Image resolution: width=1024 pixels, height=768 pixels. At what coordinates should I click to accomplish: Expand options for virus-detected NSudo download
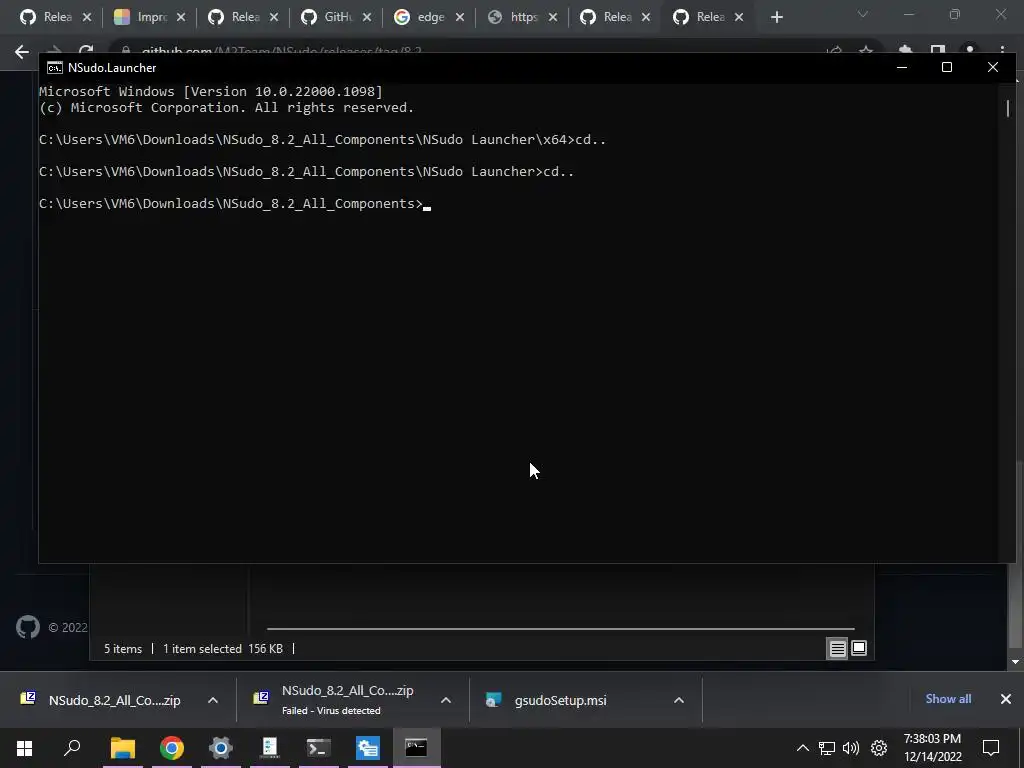click(x=446, y=700)
